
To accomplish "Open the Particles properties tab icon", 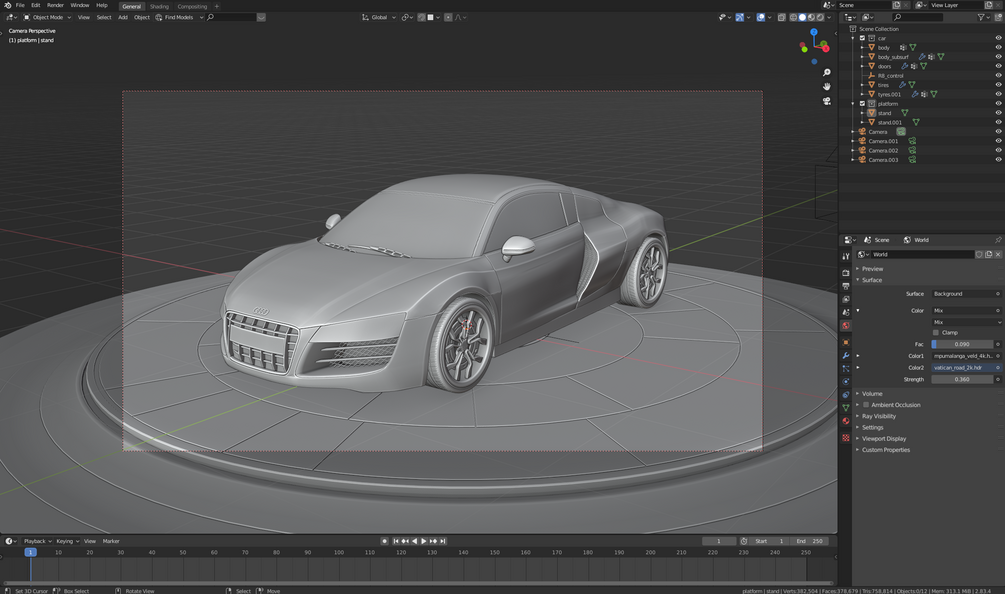I will click(846, 368).
